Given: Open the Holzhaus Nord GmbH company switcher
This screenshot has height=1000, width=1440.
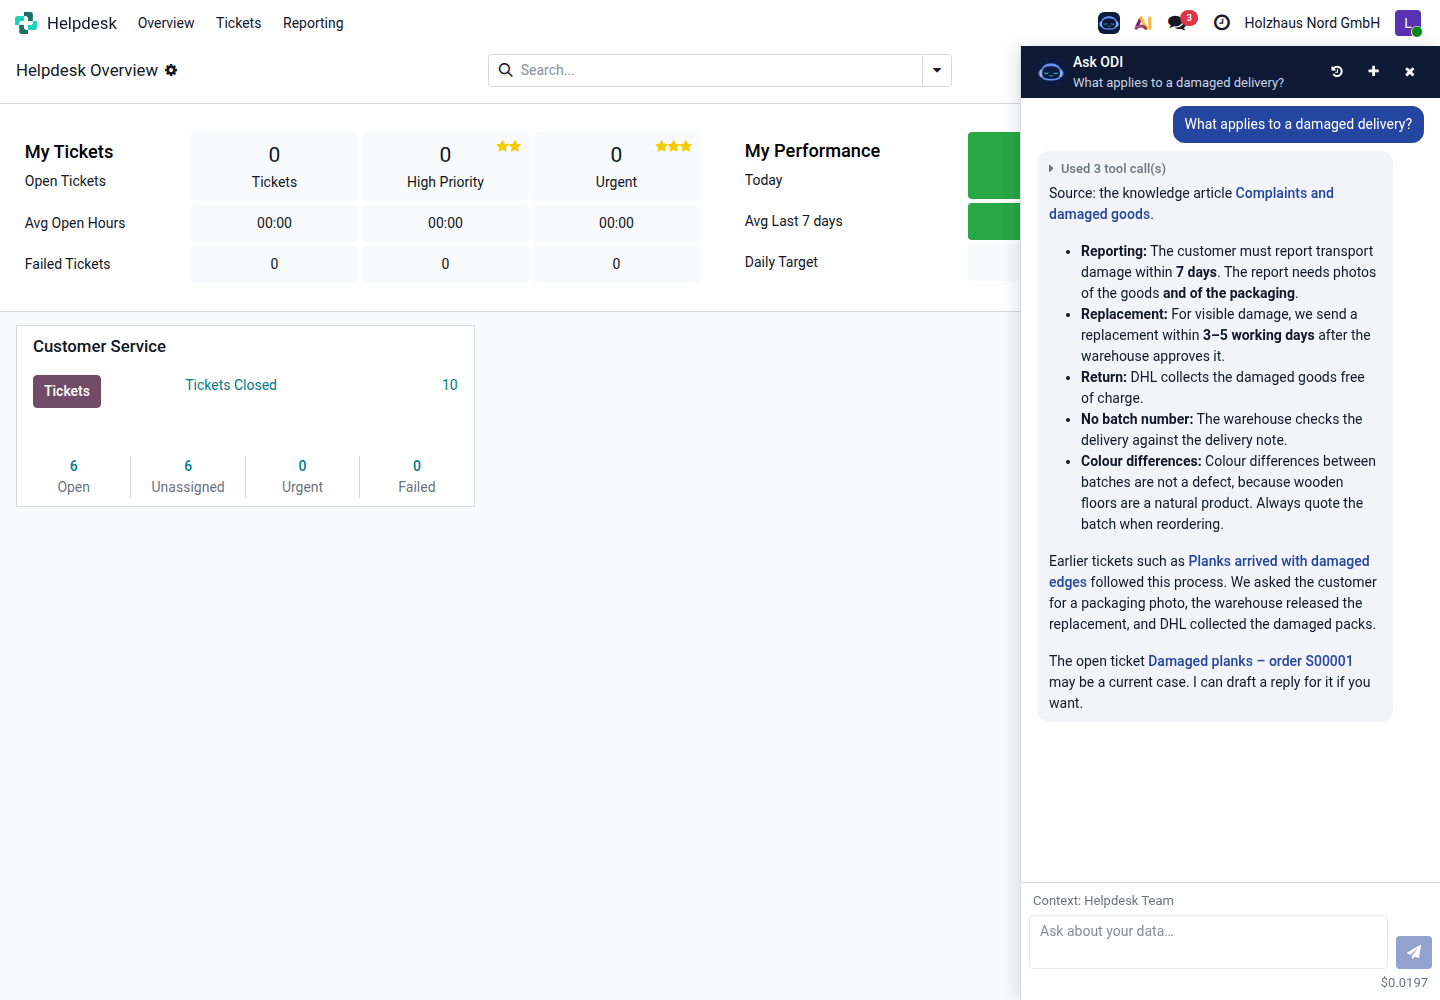Looking at the screenshot, I should pyautogui.click(x=1312, y=23).
